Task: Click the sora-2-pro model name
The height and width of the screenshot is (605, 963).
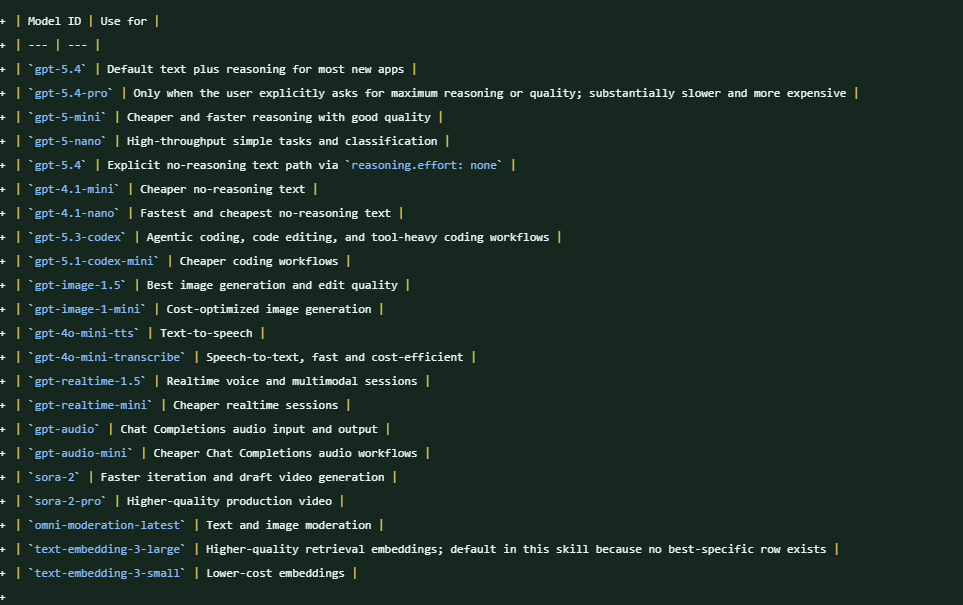Action: [x=68, y=501]
